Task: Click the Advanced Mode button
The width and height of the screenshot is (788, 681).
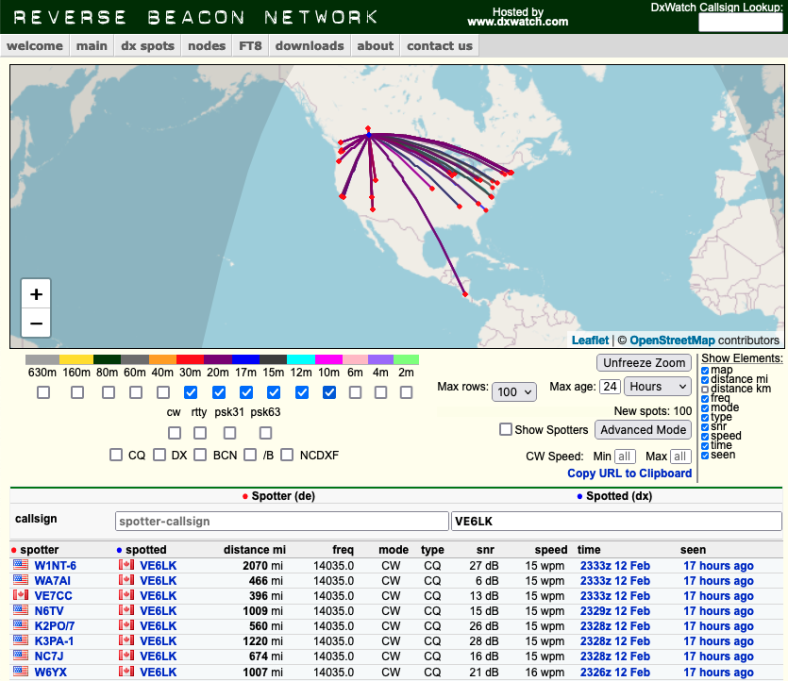Action: [x=643, y=430]
